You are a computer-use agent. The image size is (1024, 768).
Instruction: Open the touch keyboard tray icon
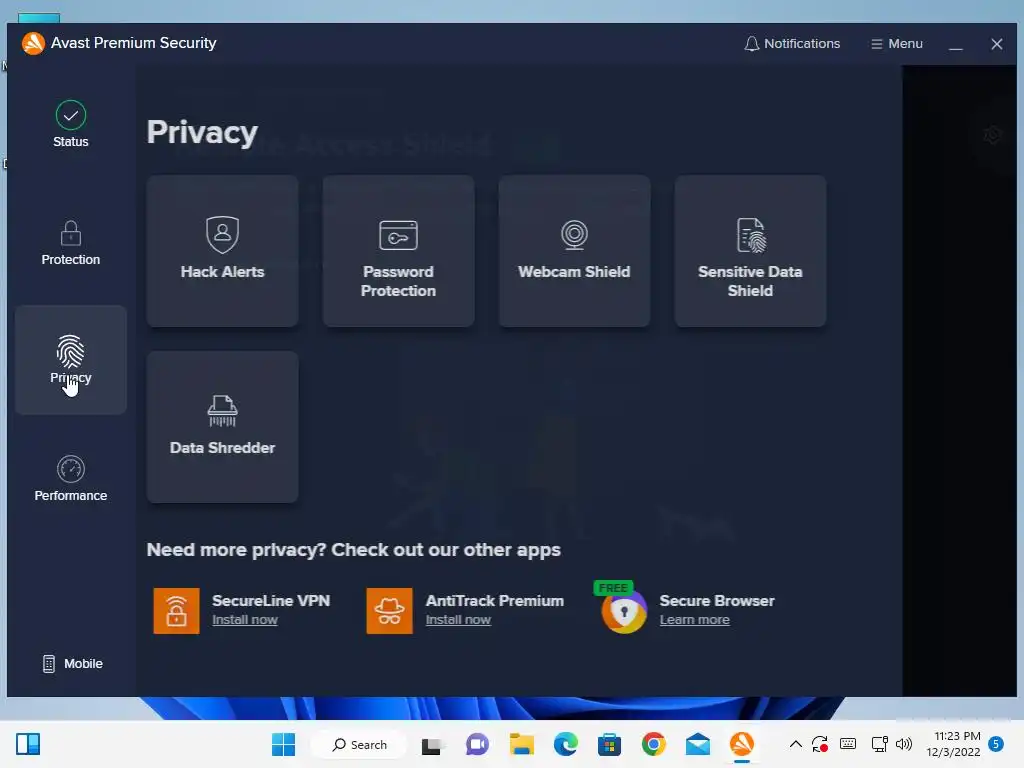point(848,744)
